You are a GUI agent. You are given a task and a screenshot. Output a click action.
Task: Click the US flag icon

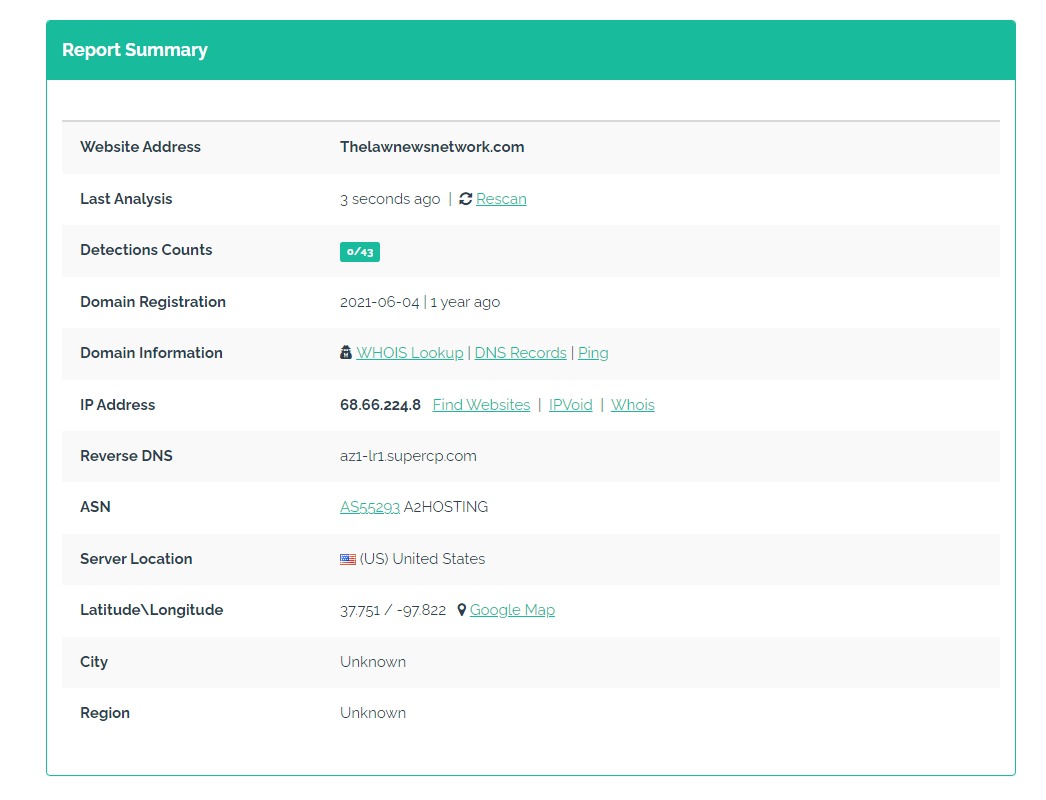(x=348, y=559)
